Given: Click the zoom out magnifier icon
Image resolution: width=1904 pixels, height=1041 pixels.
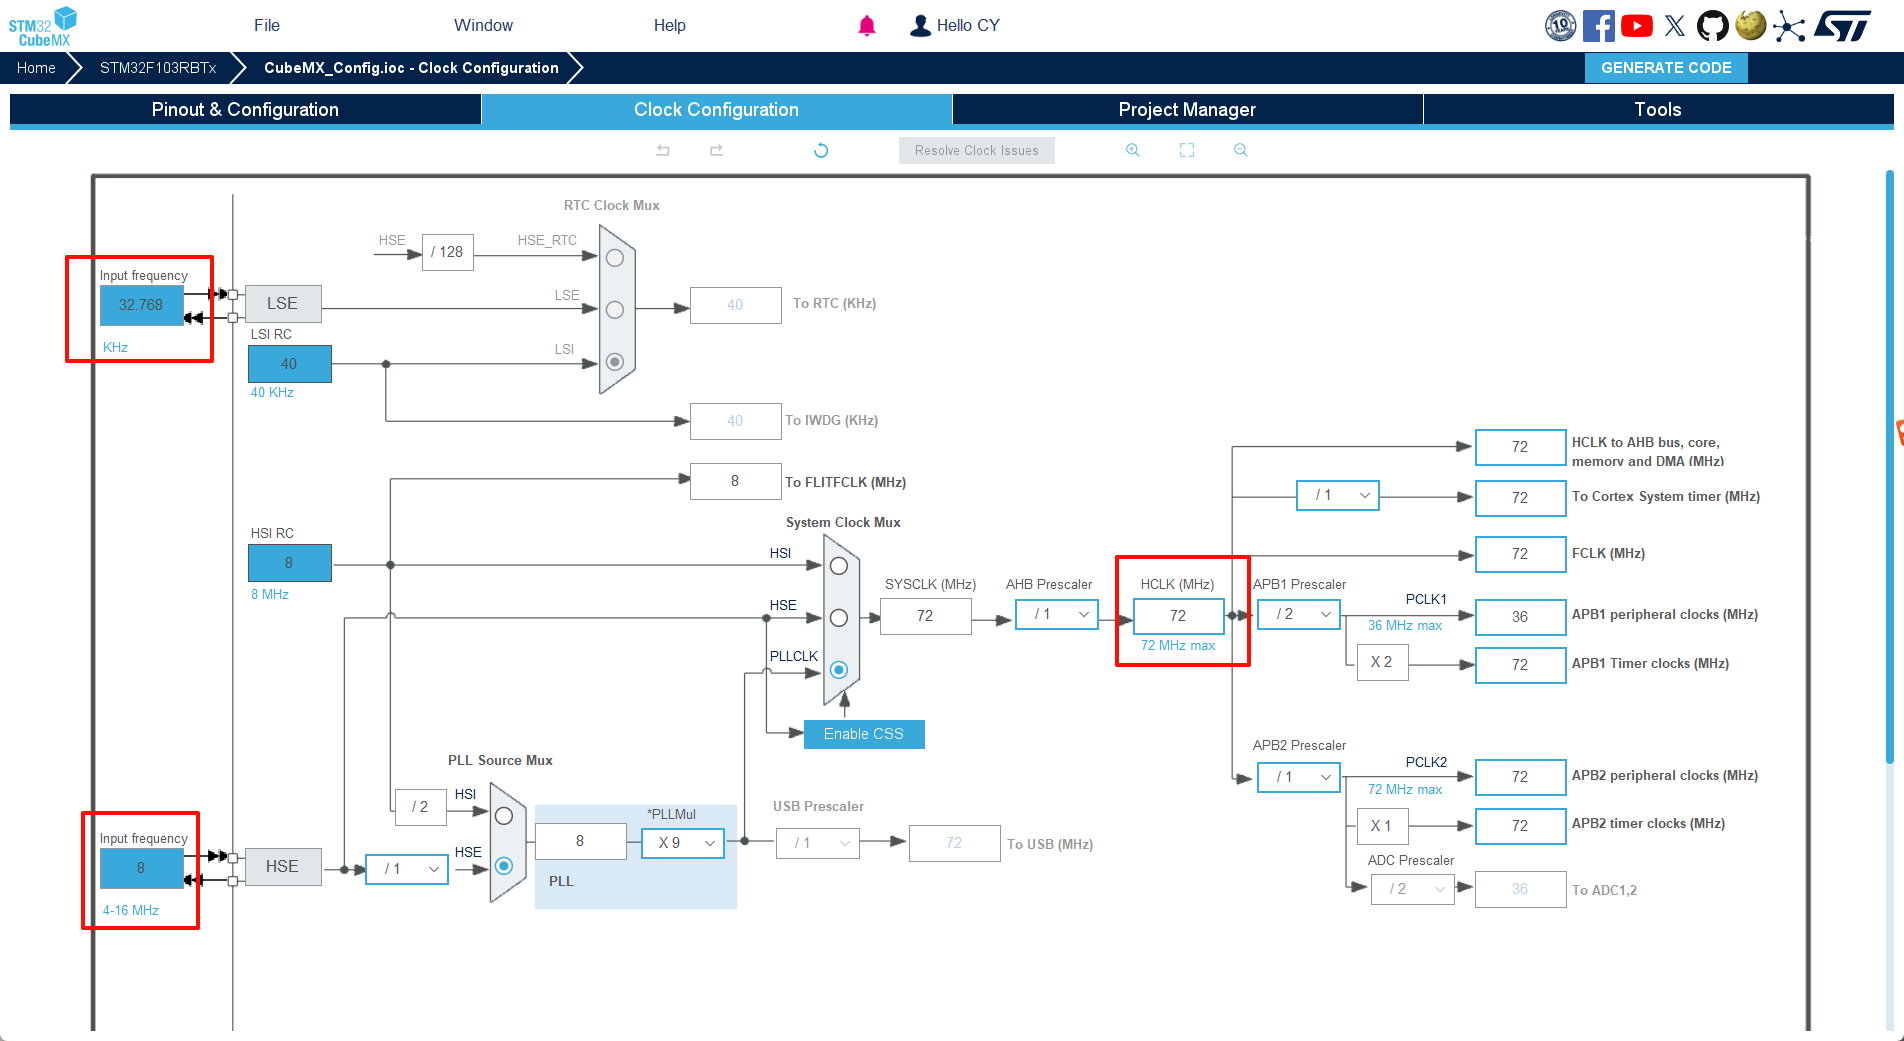Looking at the screenshot, I should click(x=1240, y=150).
